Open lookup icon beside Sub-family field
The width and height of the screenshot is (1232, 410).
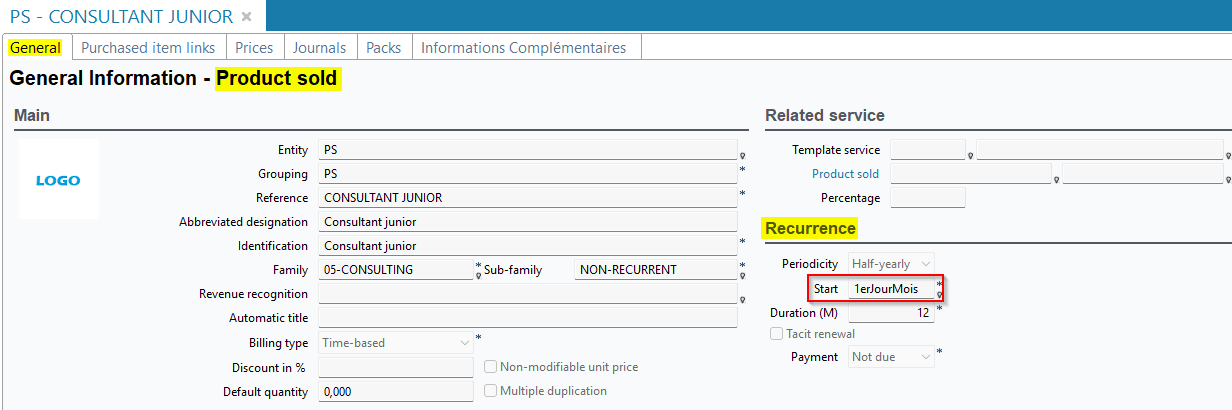pos(742,276)
